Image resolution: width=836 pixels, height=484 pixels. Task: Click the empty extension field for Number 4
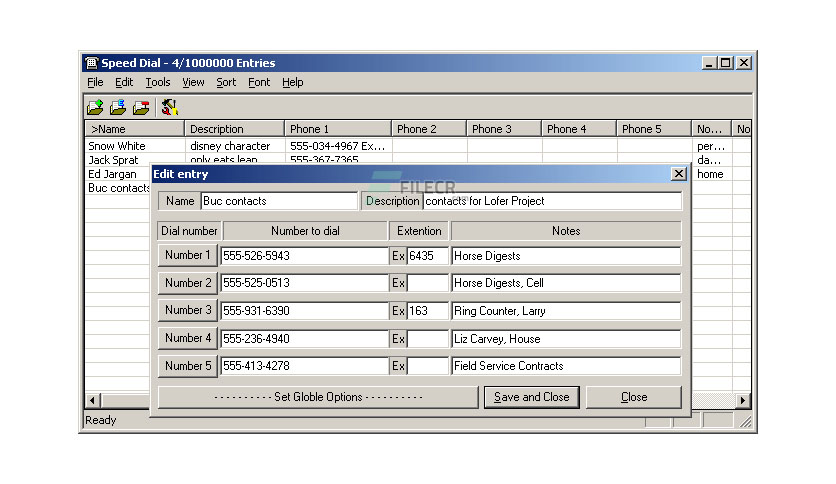[x=428, y=338]
